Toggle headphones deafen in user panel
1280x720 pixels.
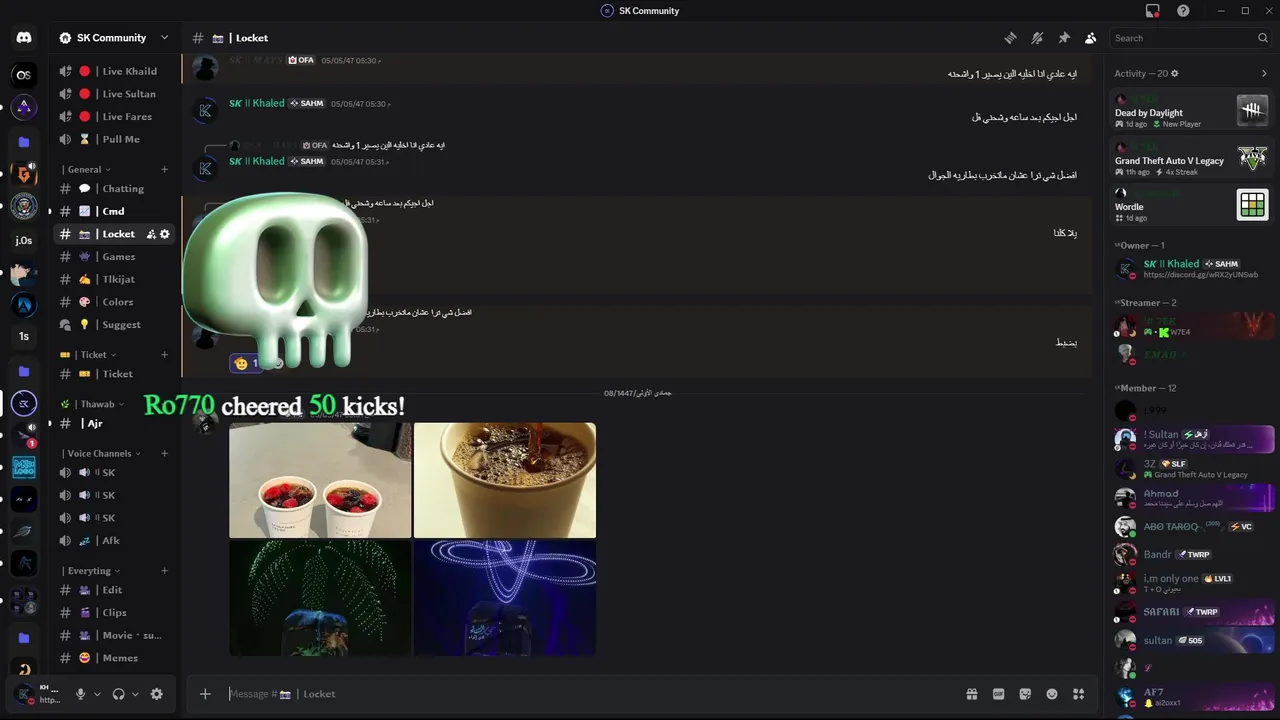coord(118,694)
